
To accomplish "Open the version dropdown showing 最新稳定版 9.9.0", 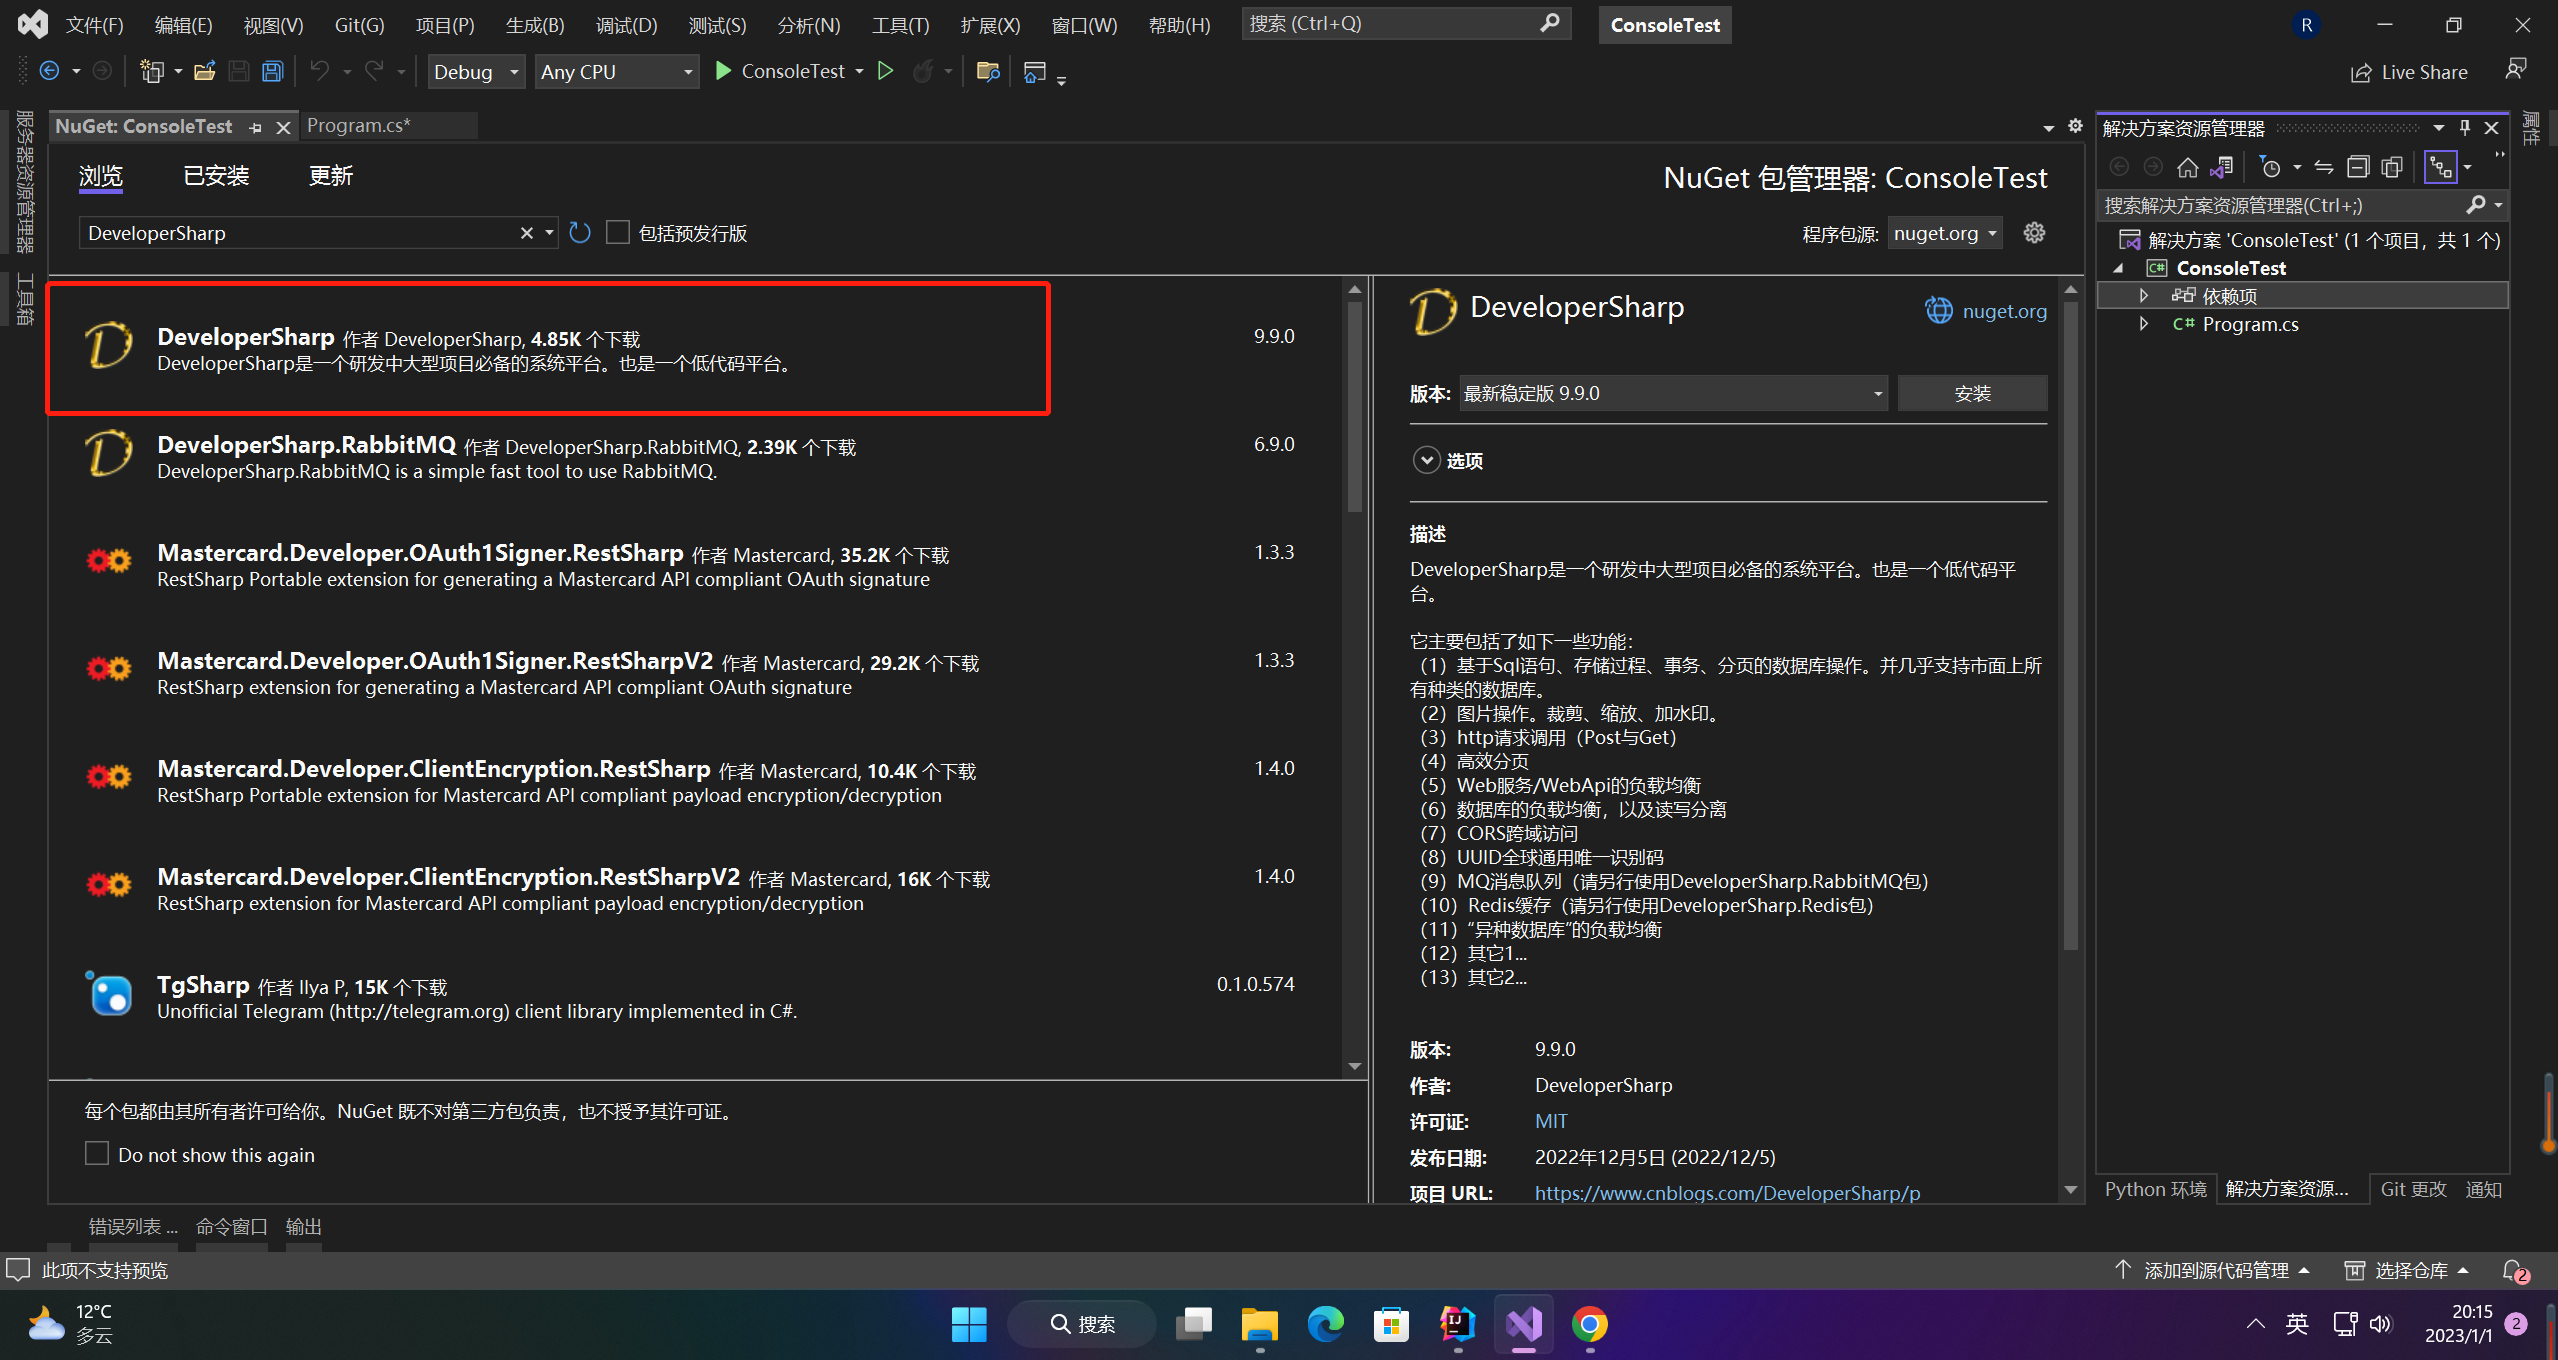I will click(x=1673, y=393).
